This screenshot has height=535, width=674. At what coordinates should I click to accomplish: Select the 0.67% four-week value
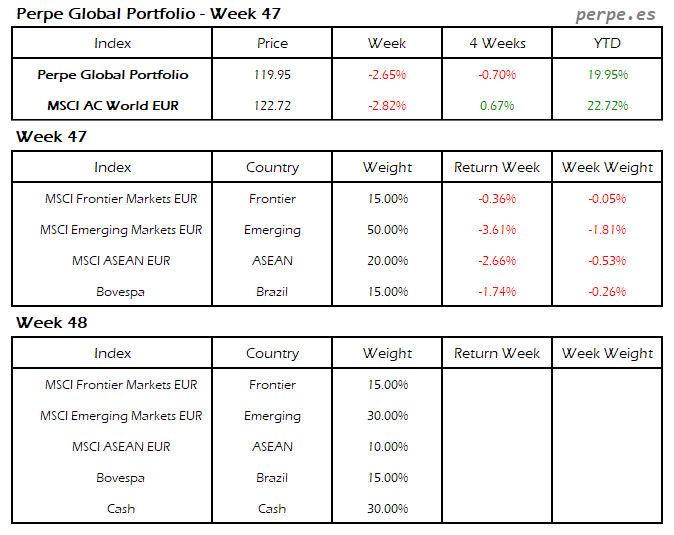497,105
